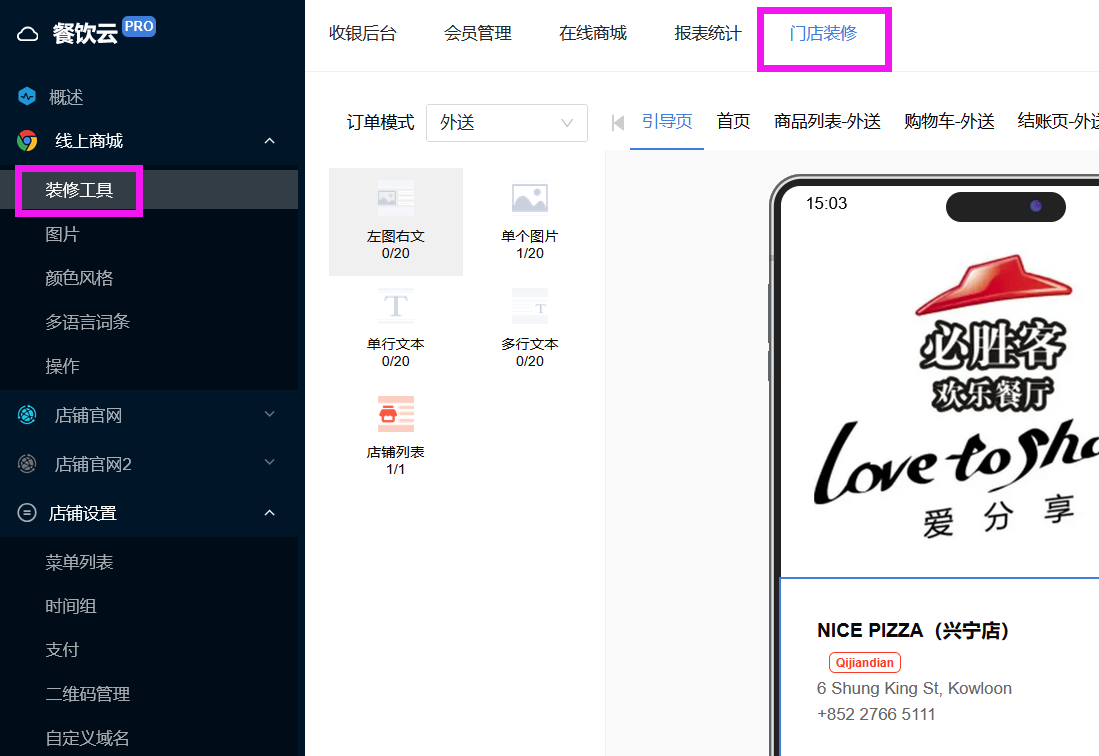Click the address 6 Shung King St, Kowloon
1099x756 pixels.
click(x=914, y=688)
